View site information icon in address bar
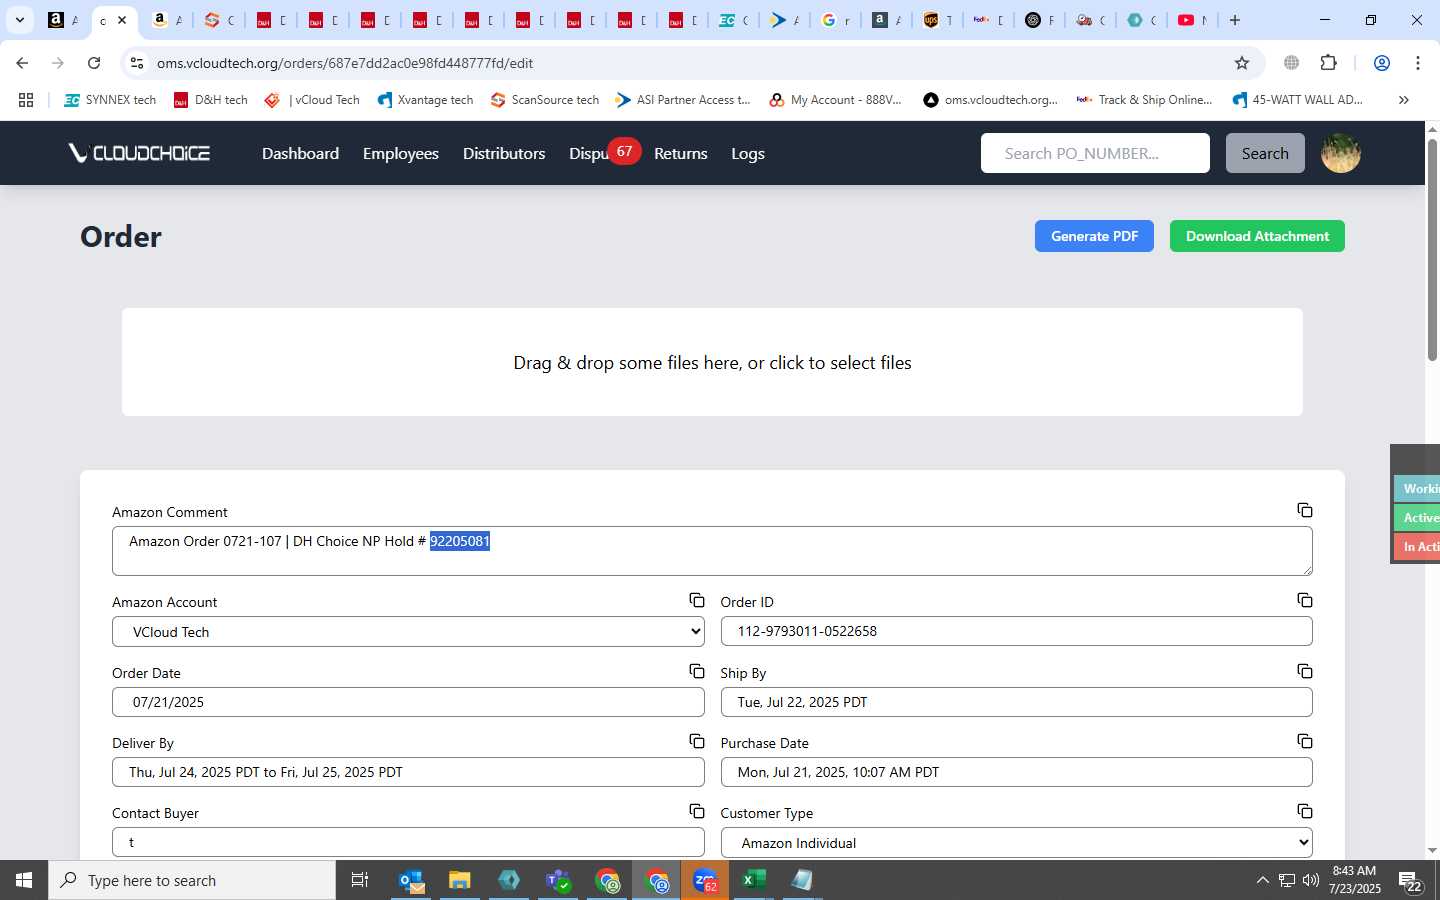This screenshot has height=900, width=1440. coord(137,63)
